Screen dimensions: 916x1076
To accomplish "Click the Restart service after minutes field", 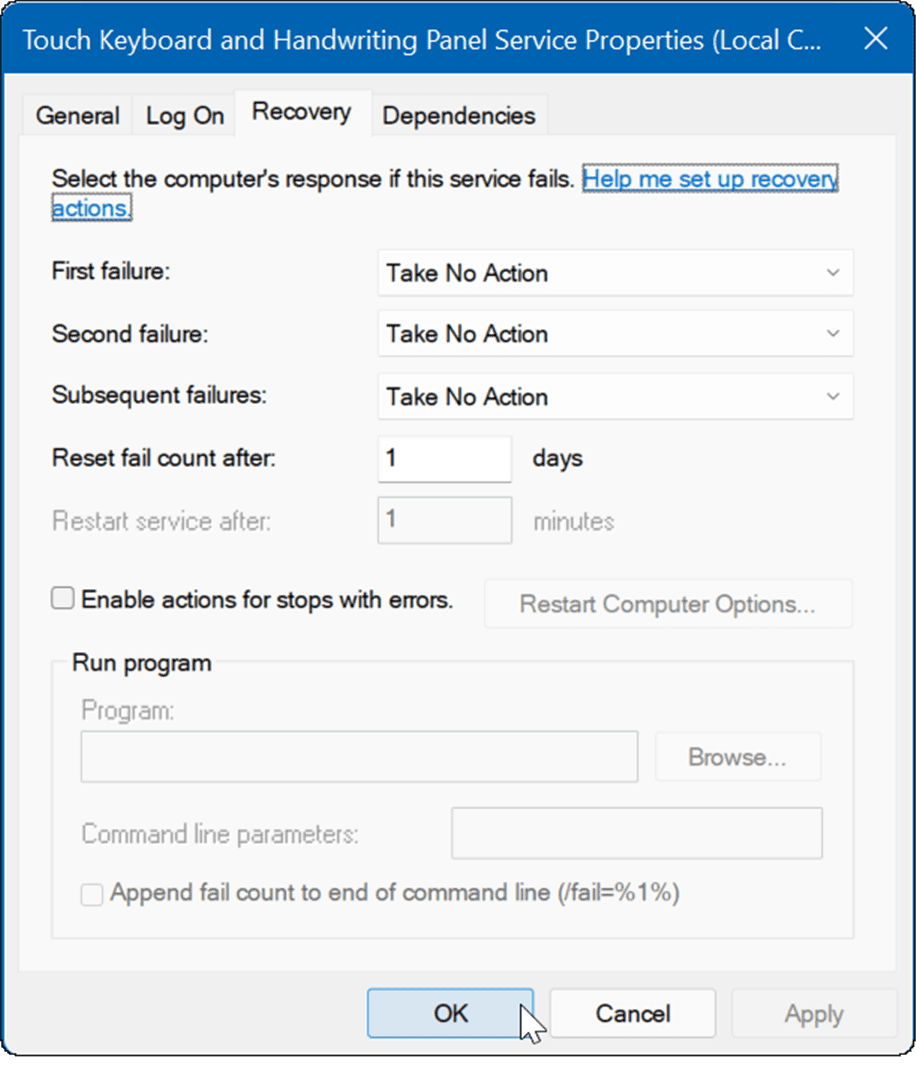I will point(445,521).
